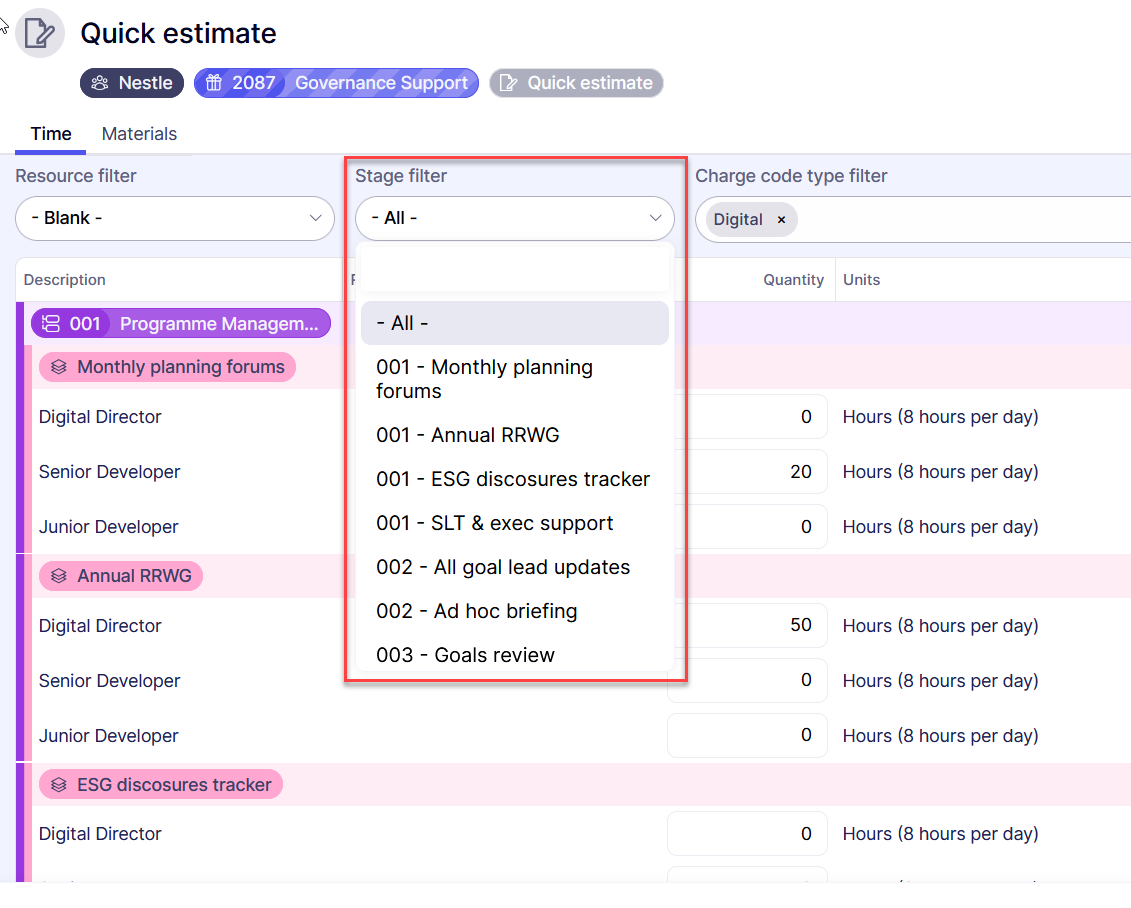
Task: Click the Quick estimate breadcrumb badge
Action: tap(576, 83)
